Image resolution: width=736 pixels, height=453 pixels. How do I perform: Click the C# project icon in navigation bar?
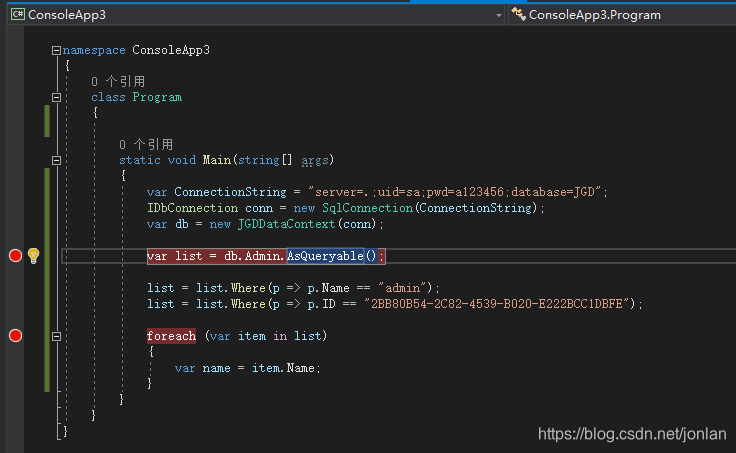click(x=17, y=15)
